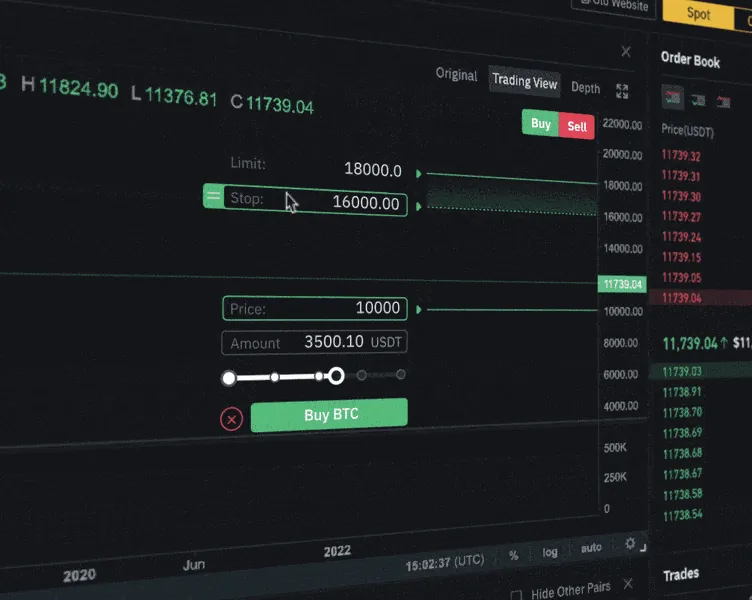This screenshot has height=600, width=752.
Task: Select the Spot trading tab
Action: [x=698, y=13]
